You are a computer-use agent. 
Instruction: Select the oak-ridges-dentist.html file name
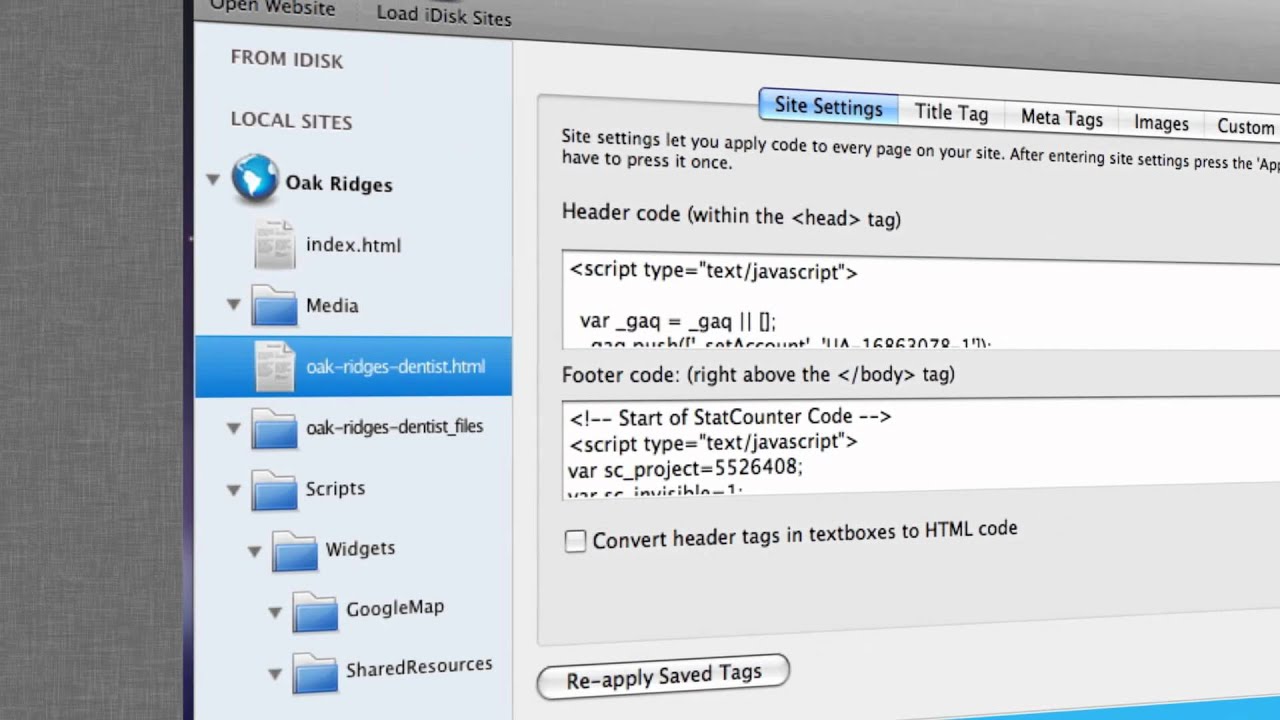click(395, 366)
